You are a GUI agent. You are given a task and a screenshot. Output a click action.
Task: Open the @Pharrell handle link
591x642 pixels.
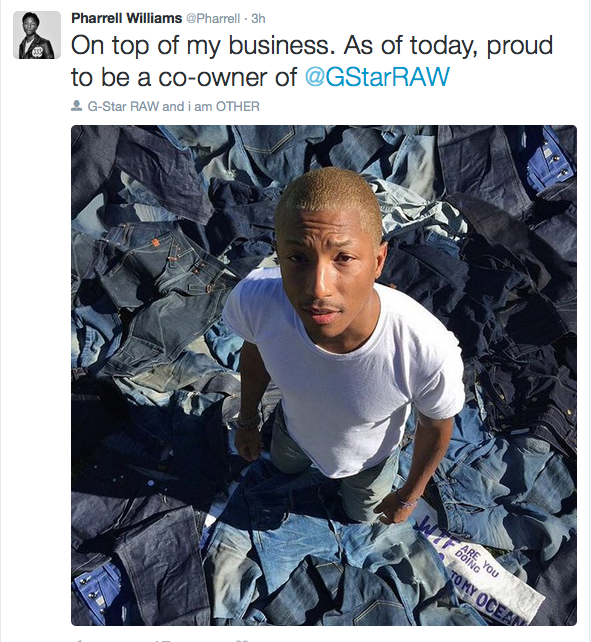pyautogui.click(x=213, y=19)
